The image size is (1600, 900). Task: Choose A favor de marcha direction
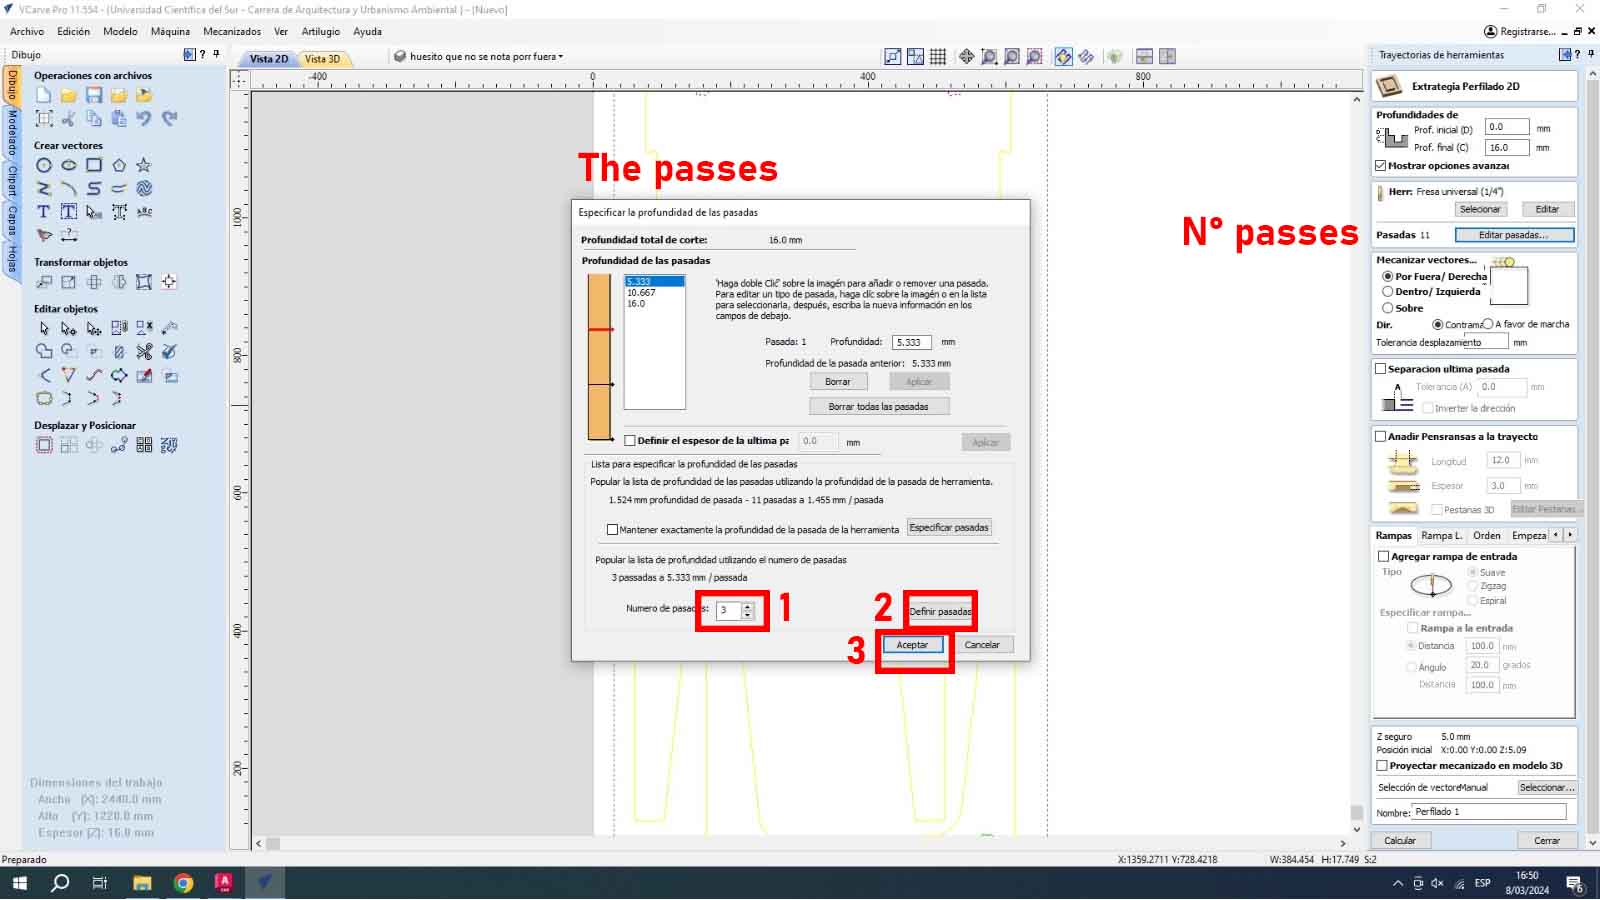coord(1488,324)
